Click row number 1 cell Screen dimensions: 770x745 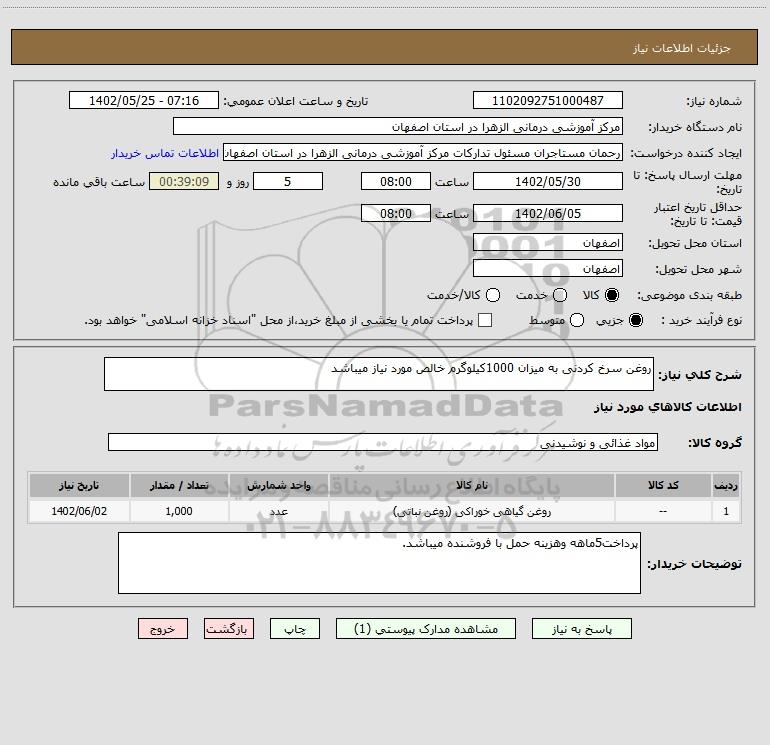tap(726, 512)
